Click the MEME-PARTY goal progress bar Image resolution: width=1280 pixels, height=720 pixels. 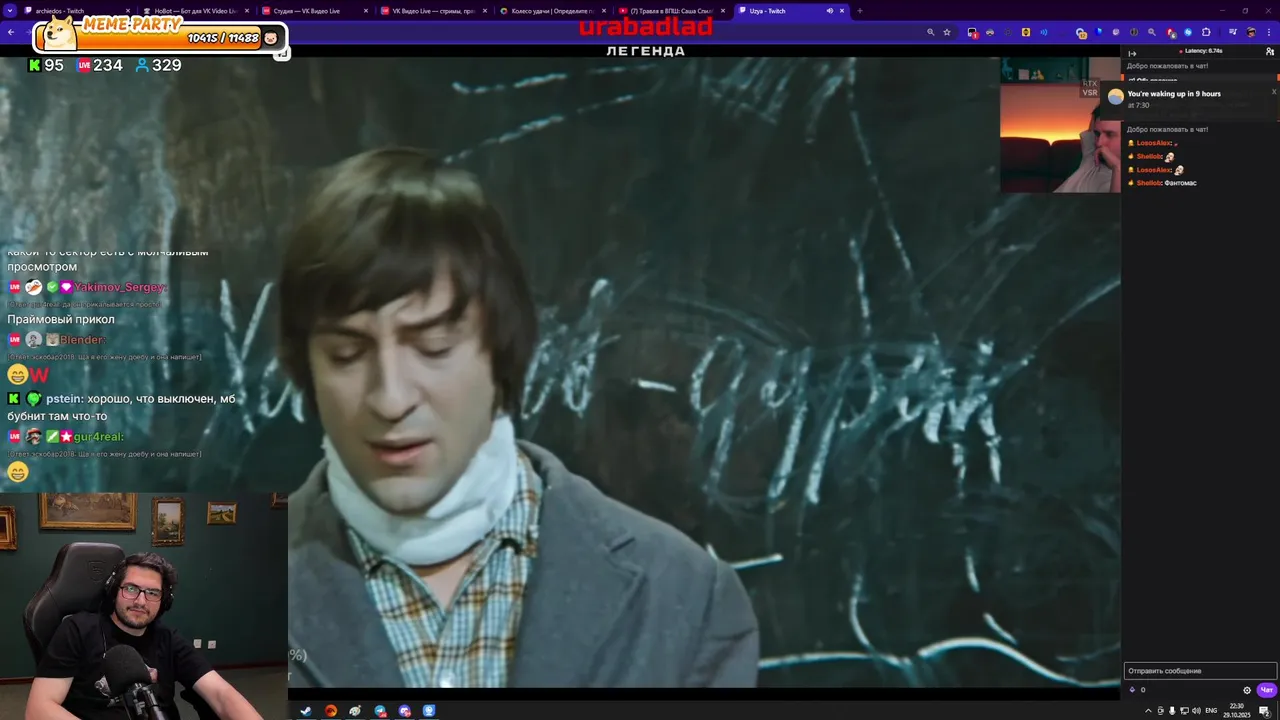pos(160,38)
